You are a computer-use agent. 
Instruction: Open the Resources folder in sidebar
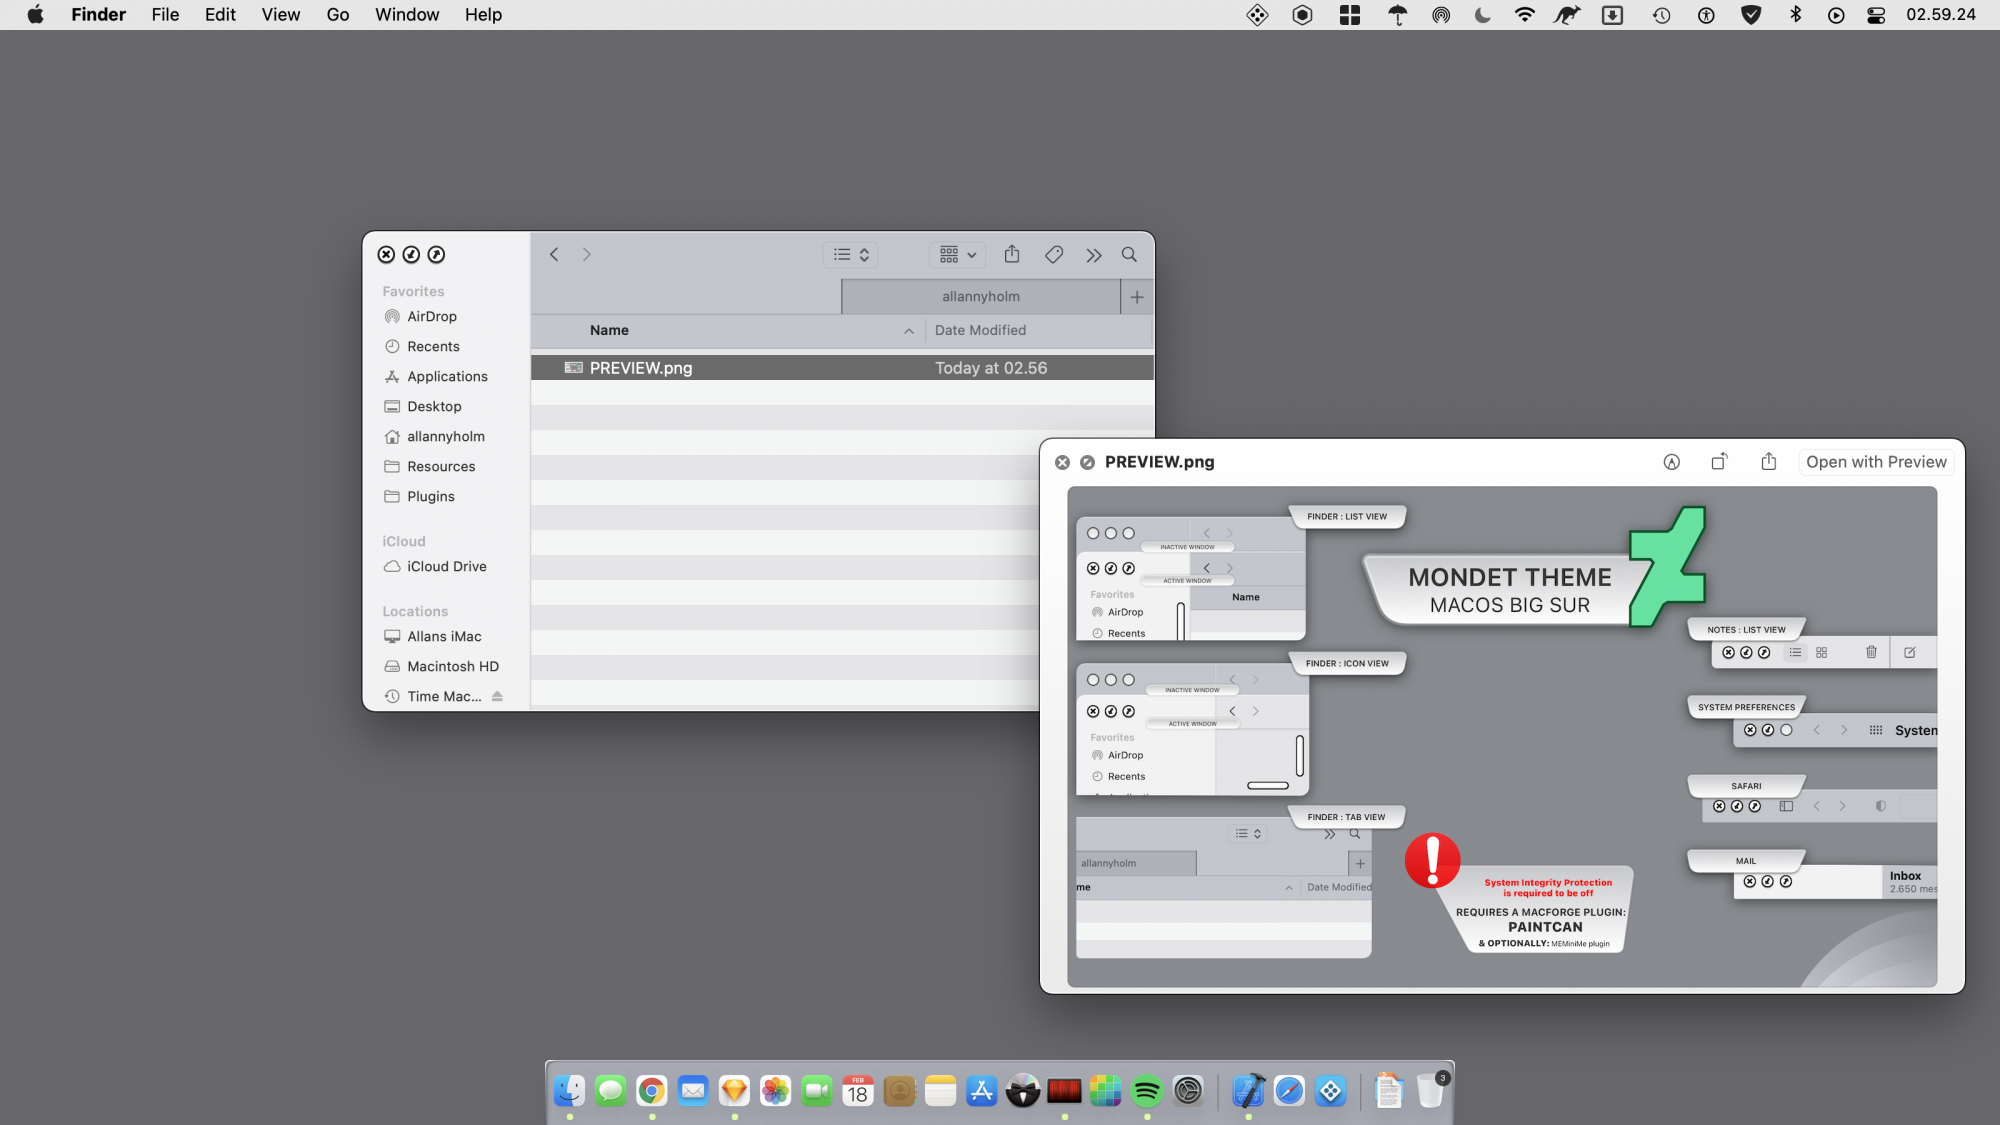pos(441,466)
